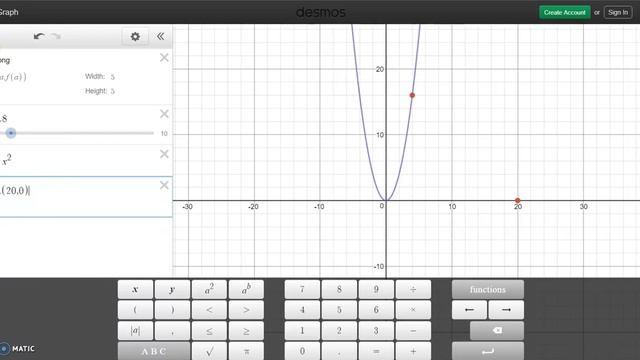Move cursor left with arrow key
This screenshot has width=640, height=360.
[469, 310]
